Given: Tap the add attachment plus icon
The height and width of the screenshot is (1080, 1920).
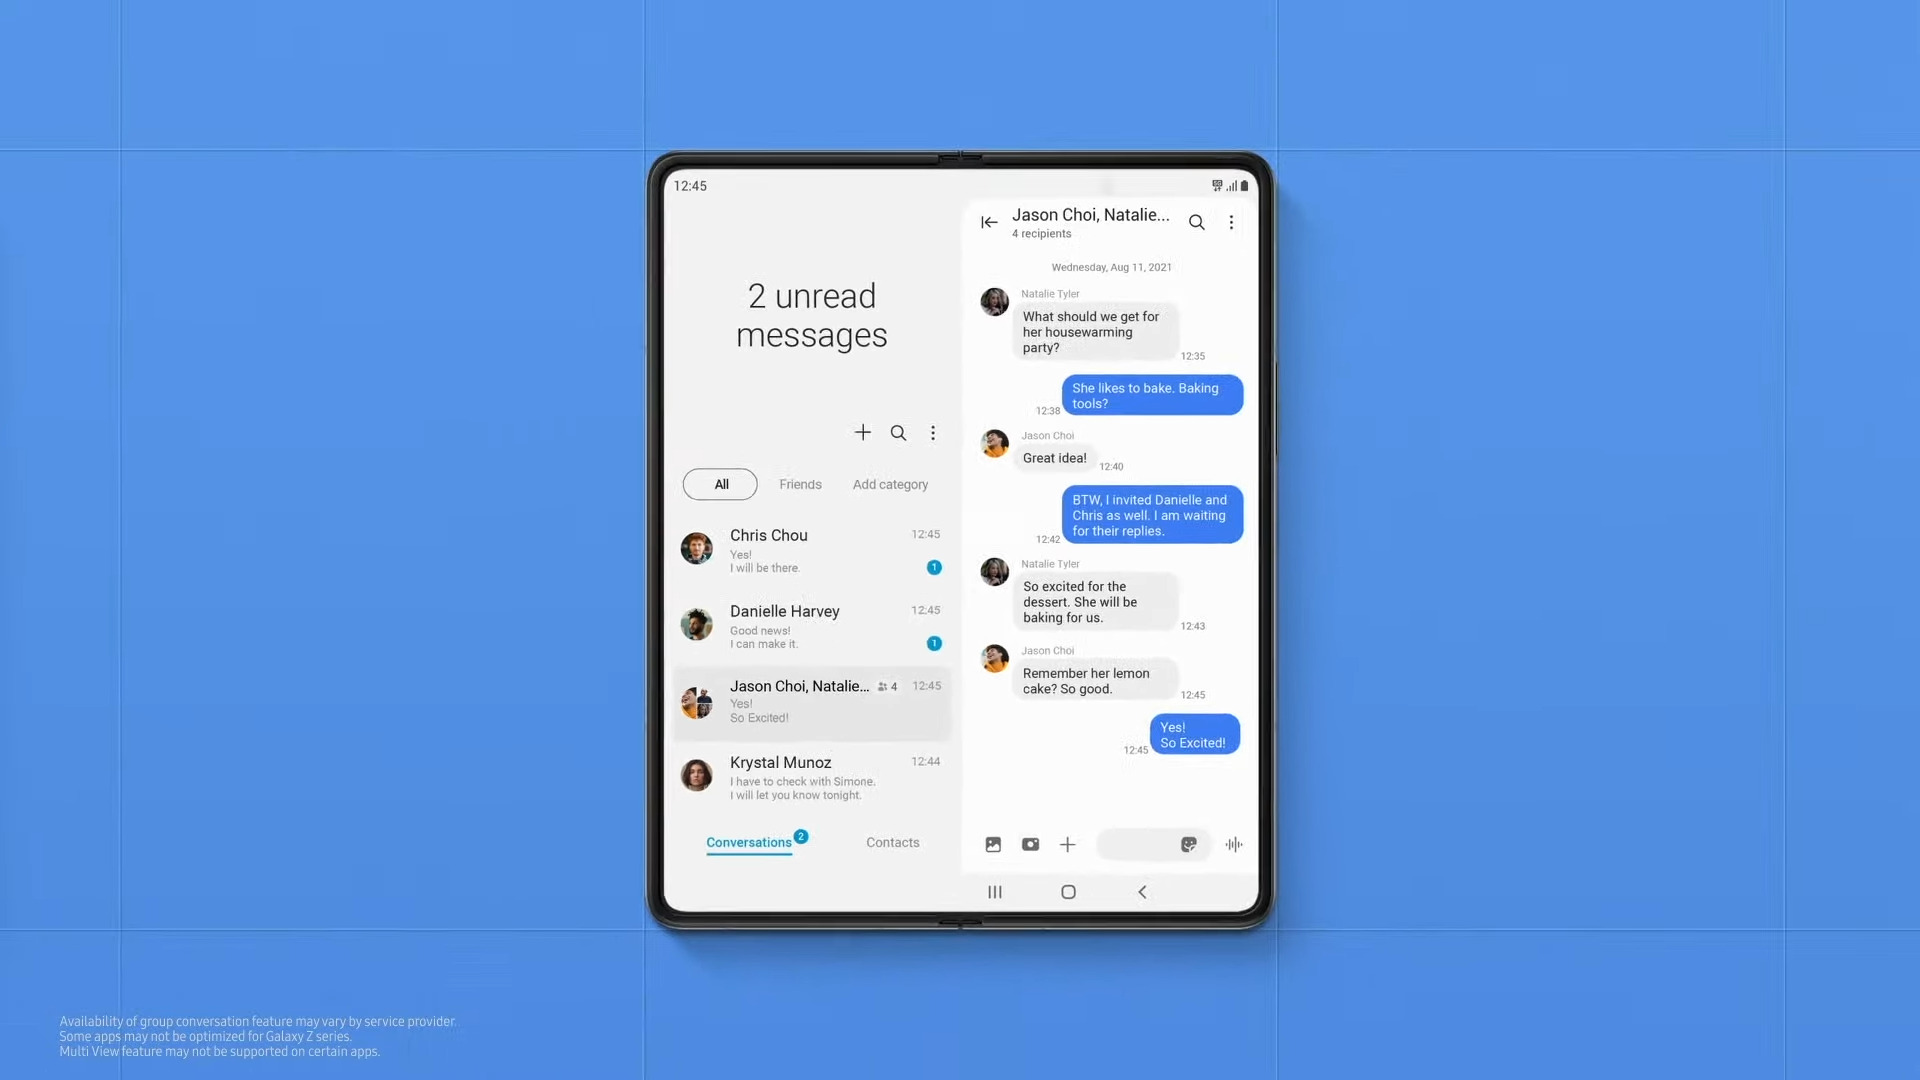Looking at the screenshot, I should (1067, 844).
